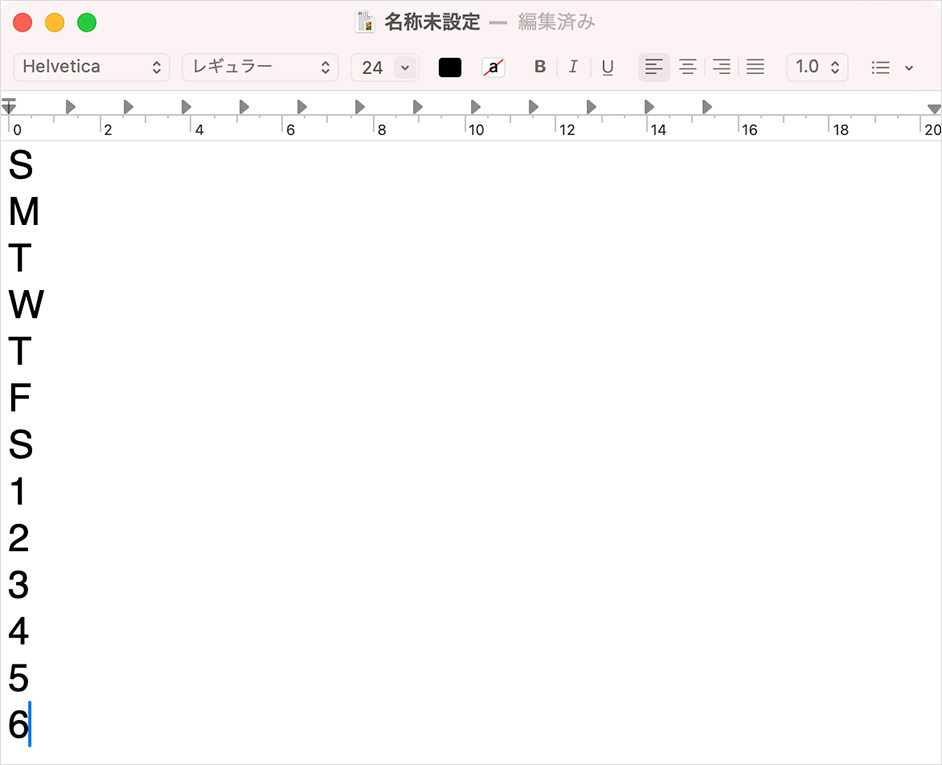Open the list bullets and numbering menu
This screenshot has width=942, height=765.
point(892,67)
